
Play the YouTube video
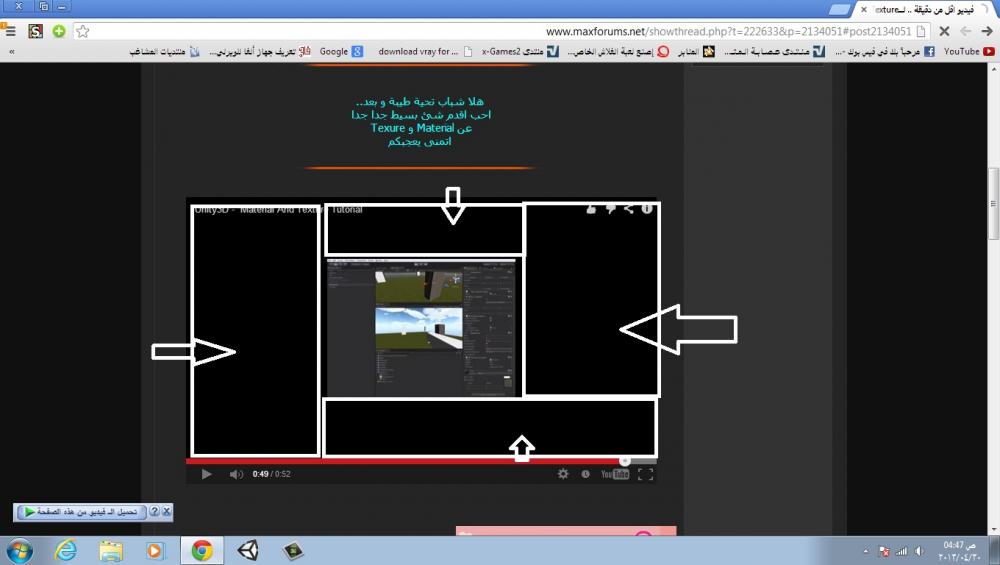pyautogui.click(x=206, y=474)
